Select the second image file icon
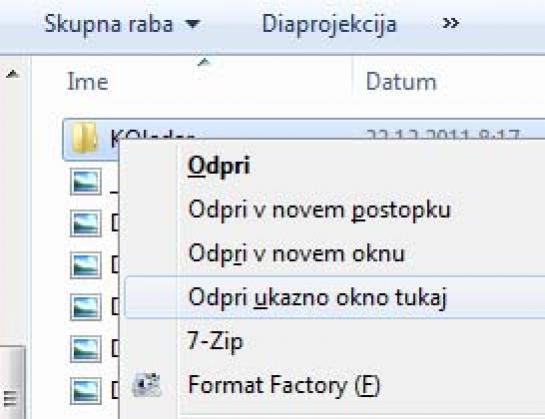The image size is (545, 419). tap(86, 223)
